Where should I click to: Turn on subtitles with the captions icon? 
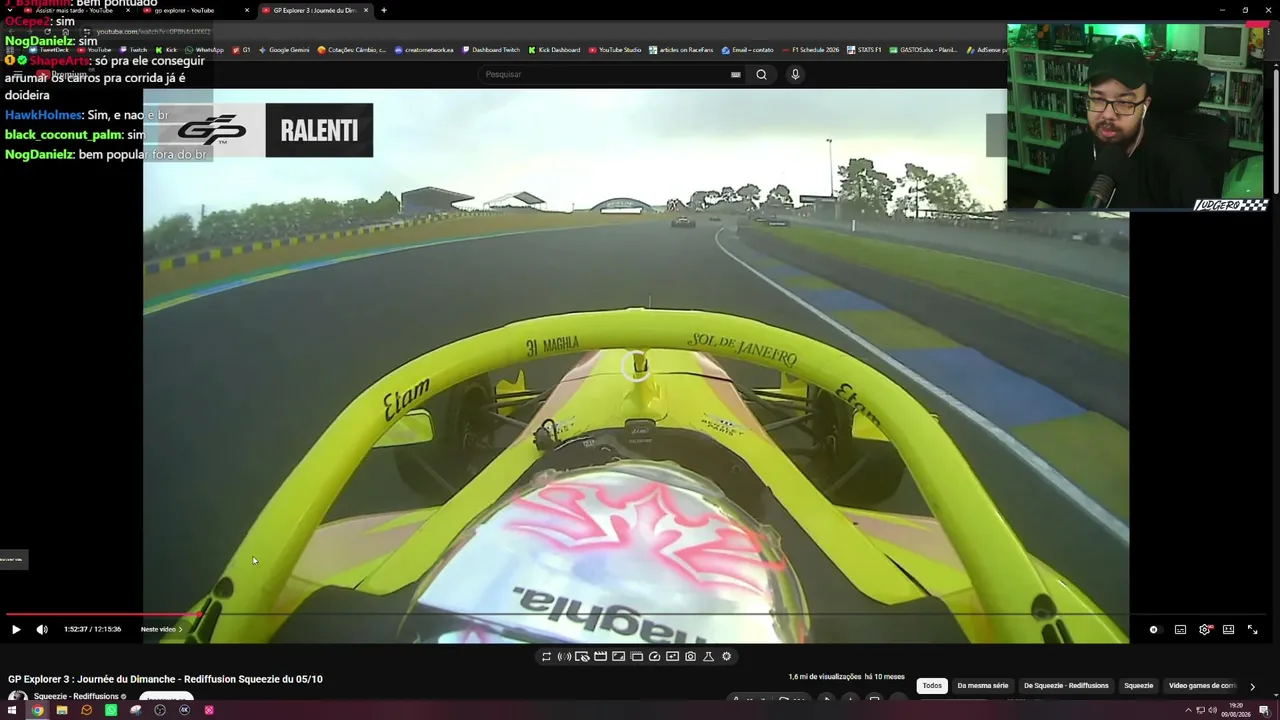coord(1180,630)
